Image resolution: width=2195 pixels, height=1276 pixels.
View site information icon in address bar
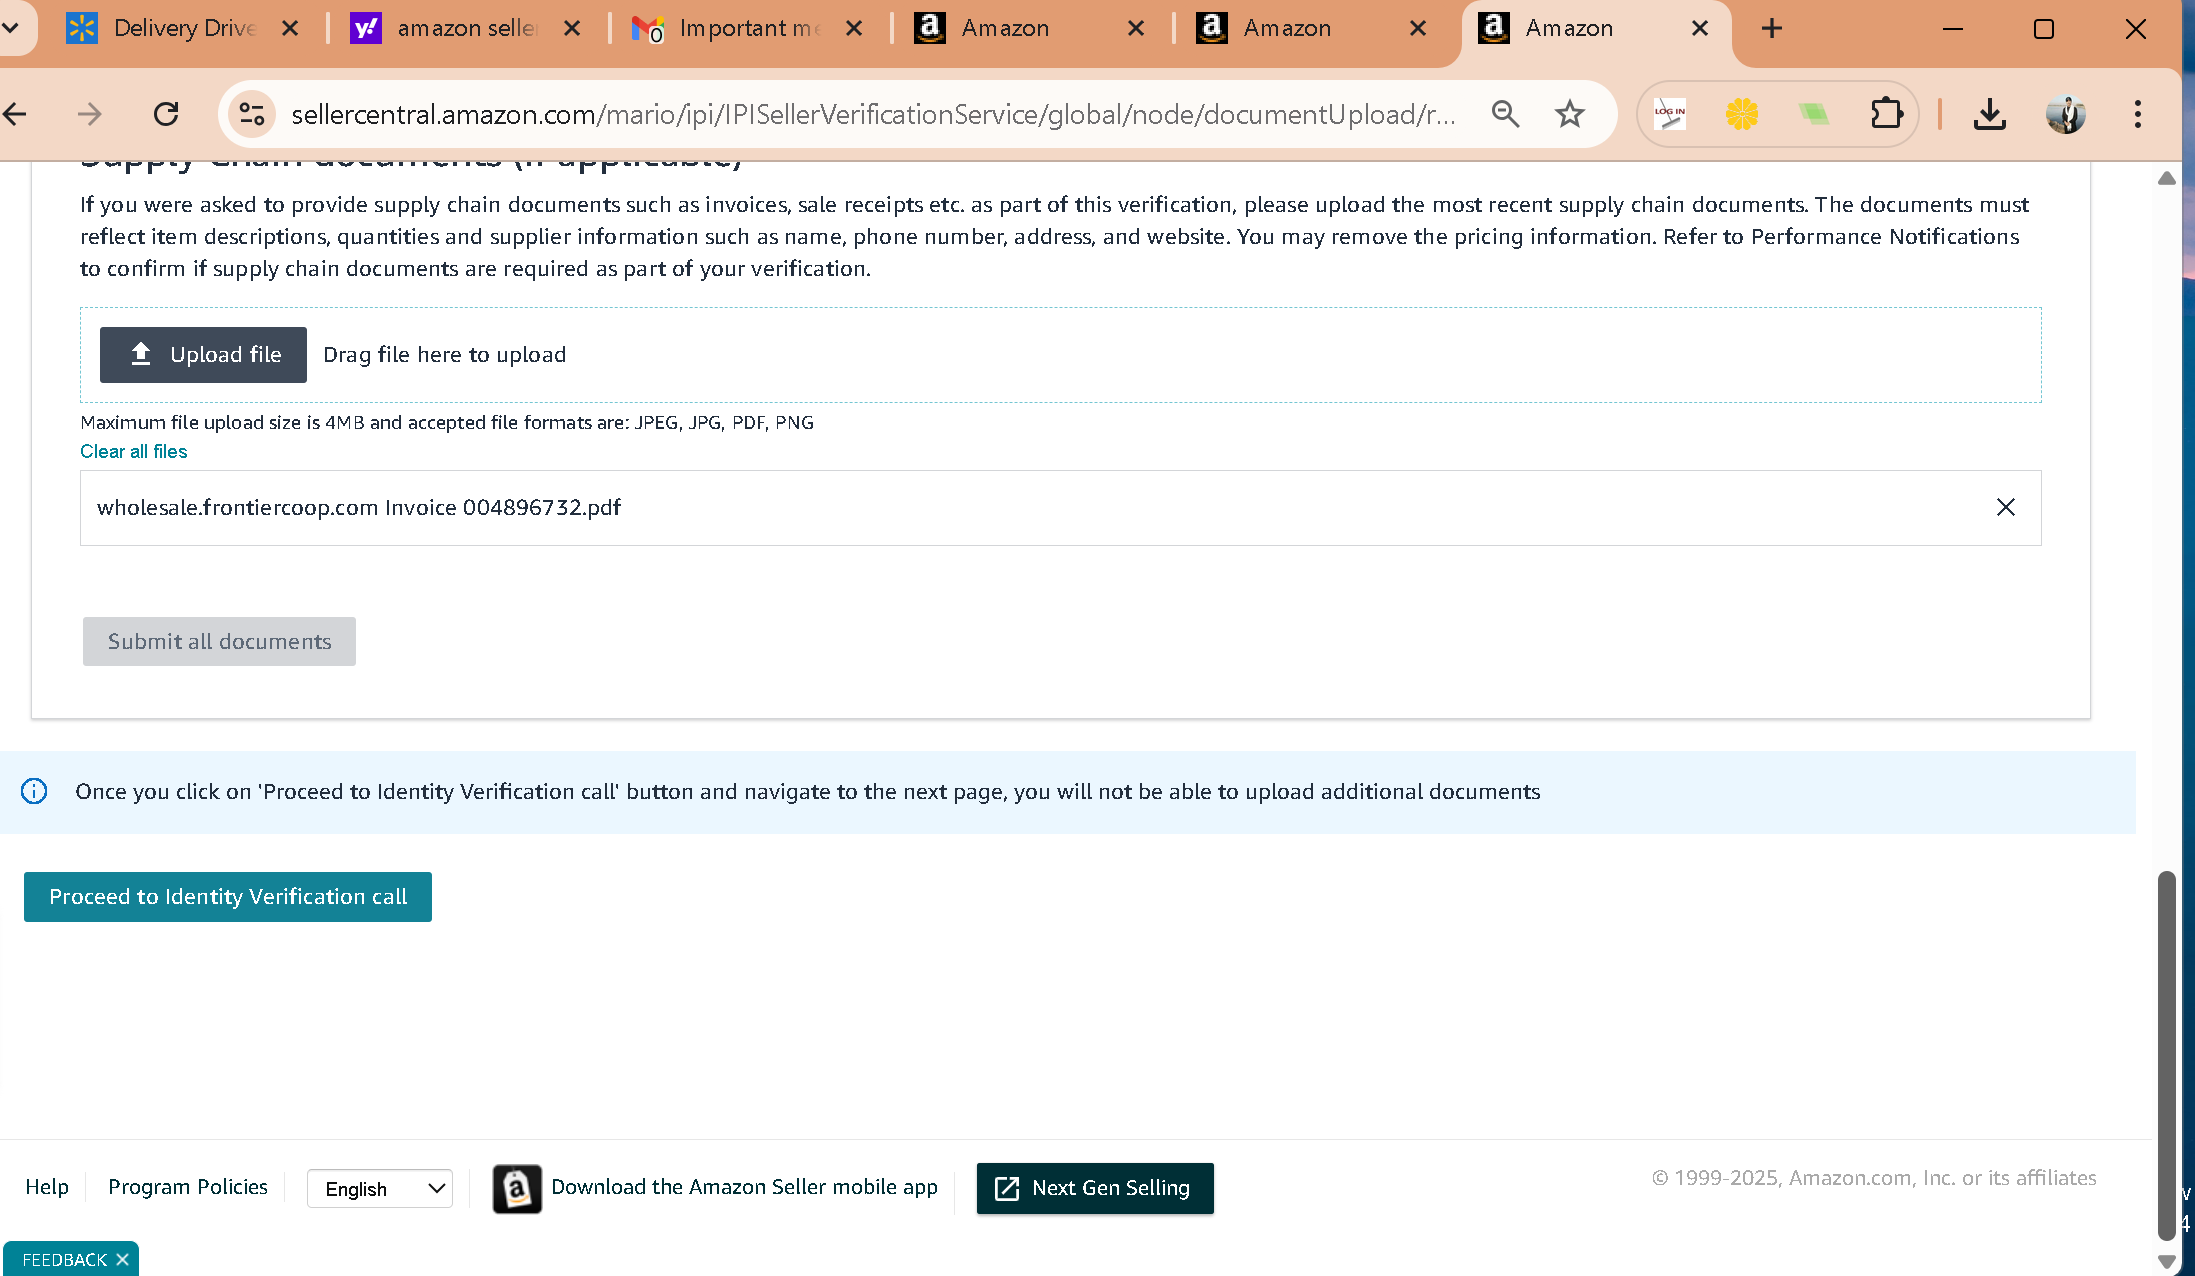[252, 114]
